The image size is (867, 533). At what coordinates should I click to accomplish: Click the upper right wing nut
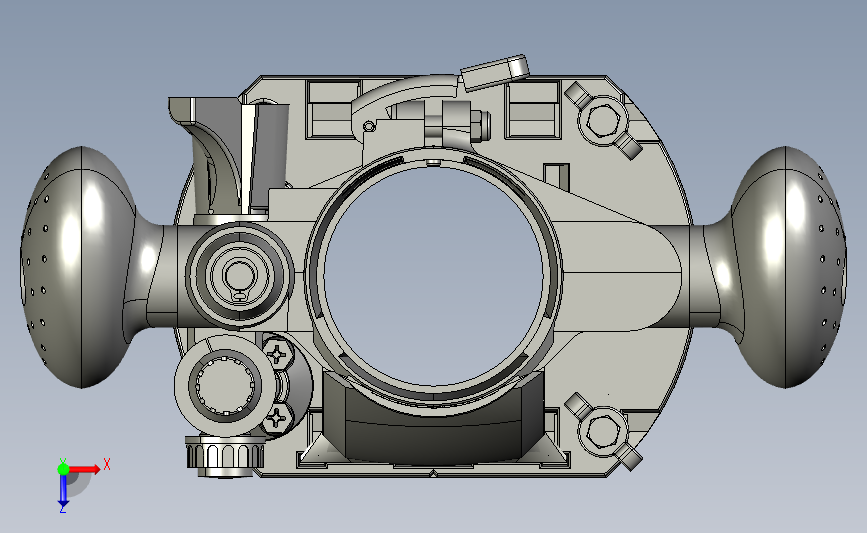(603, 121)
